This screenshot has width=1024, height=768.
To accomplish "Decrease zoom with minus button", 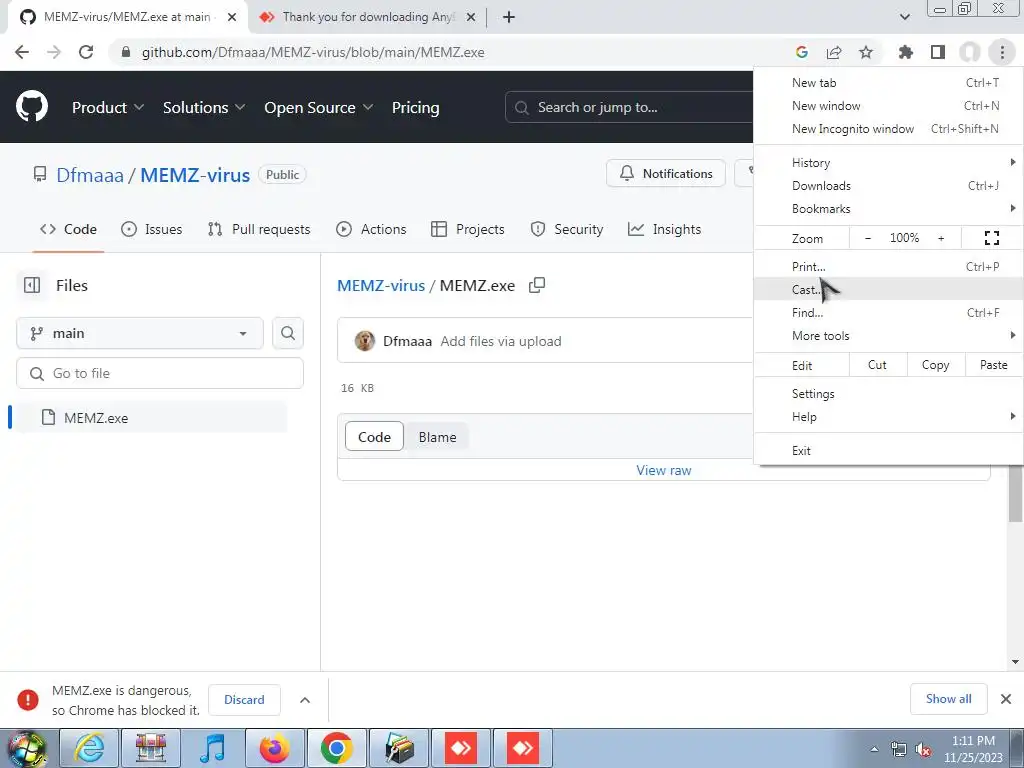I will point(867,238).
